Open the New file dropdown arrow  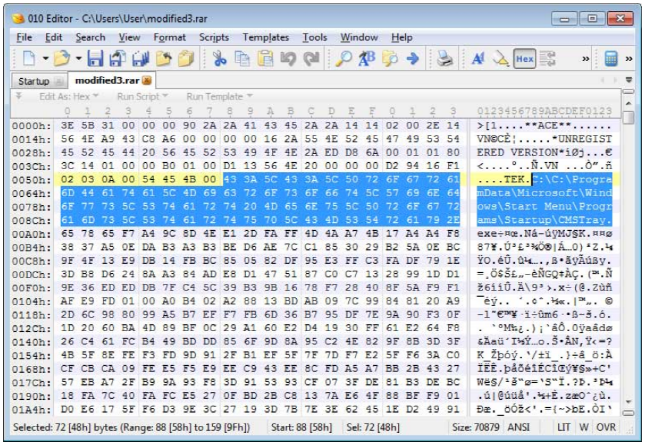click(45, 58)
